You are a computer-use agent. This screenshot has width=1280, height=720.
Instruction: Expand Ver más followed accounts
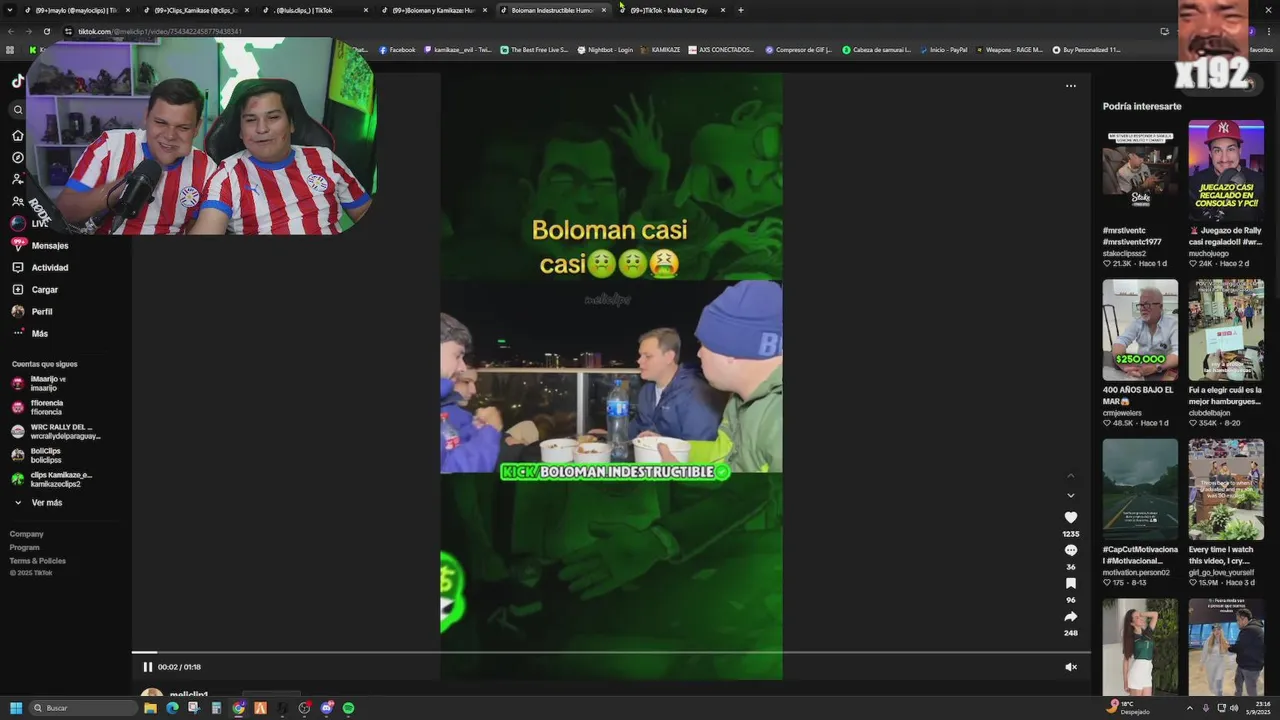pos(38,502)
